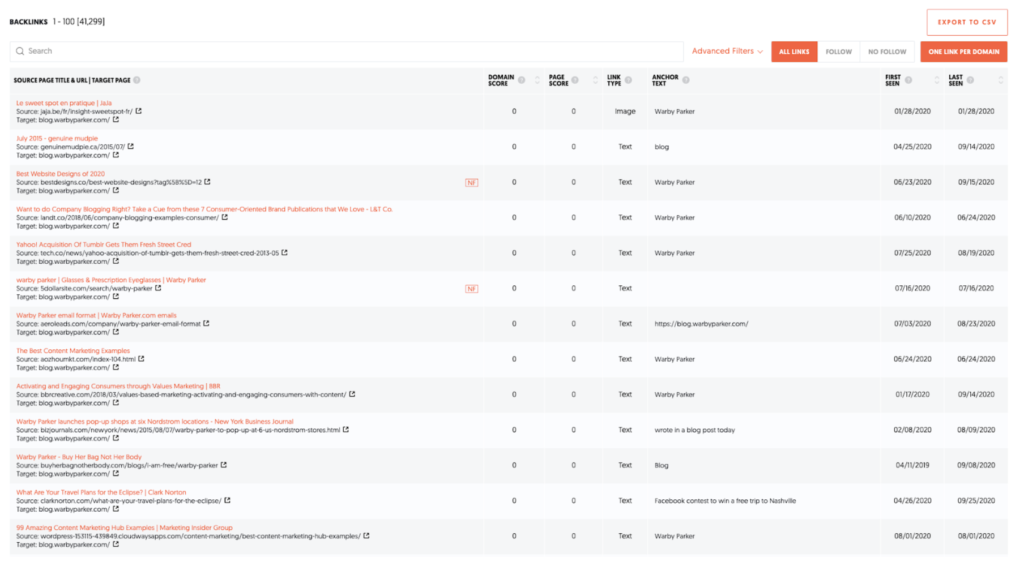Open 'Warby Parker email format' link
1024x566 pixels.
point(96,315)
